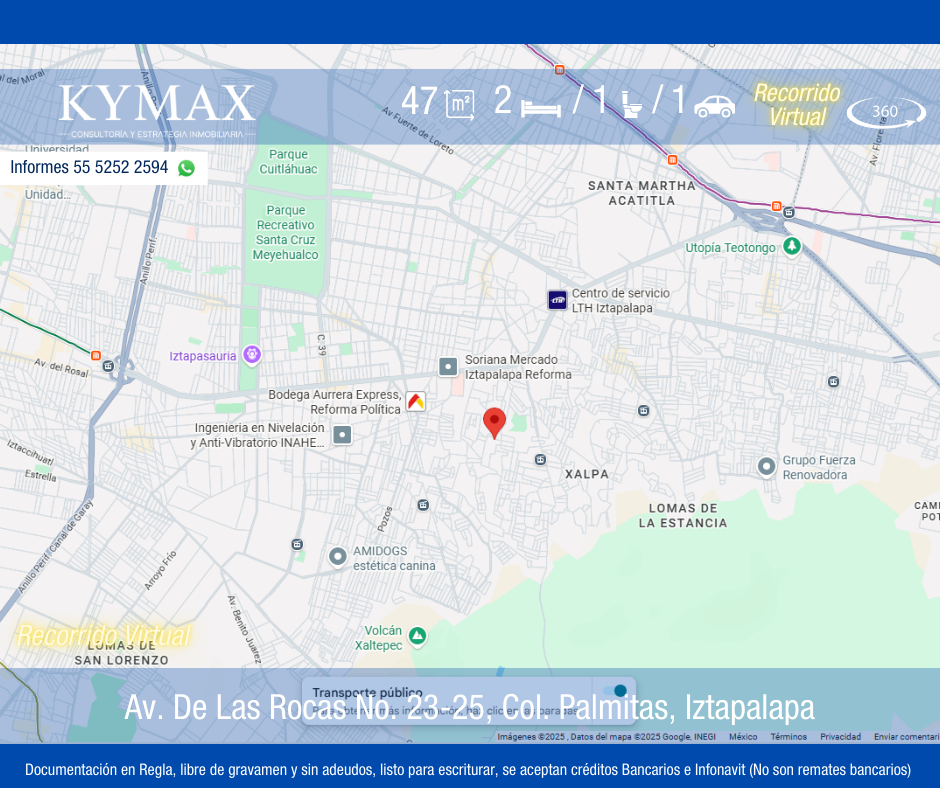The width and height of the screenshot is (940, 788).
Task: Open the Privacidad link in map footer
Action: 840,737
